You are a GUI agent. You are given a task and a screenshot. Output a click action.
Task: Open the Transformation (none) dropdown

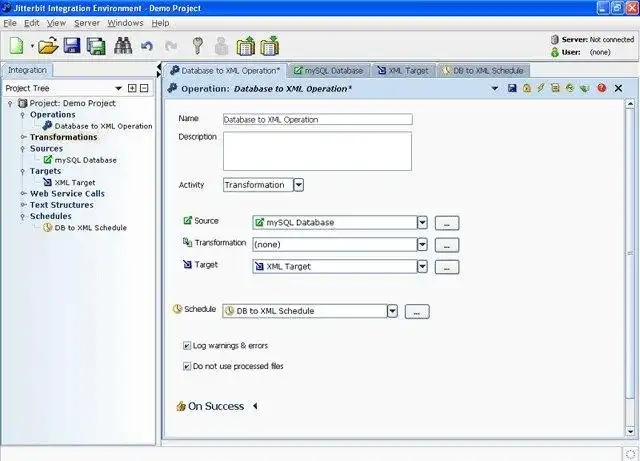click(422, 245)
